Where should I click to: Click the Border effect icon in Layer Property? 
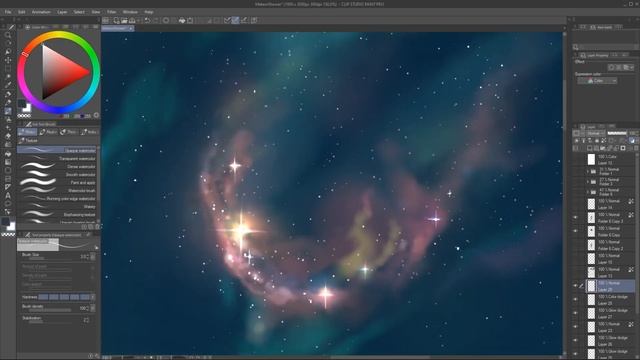[611, 67]
